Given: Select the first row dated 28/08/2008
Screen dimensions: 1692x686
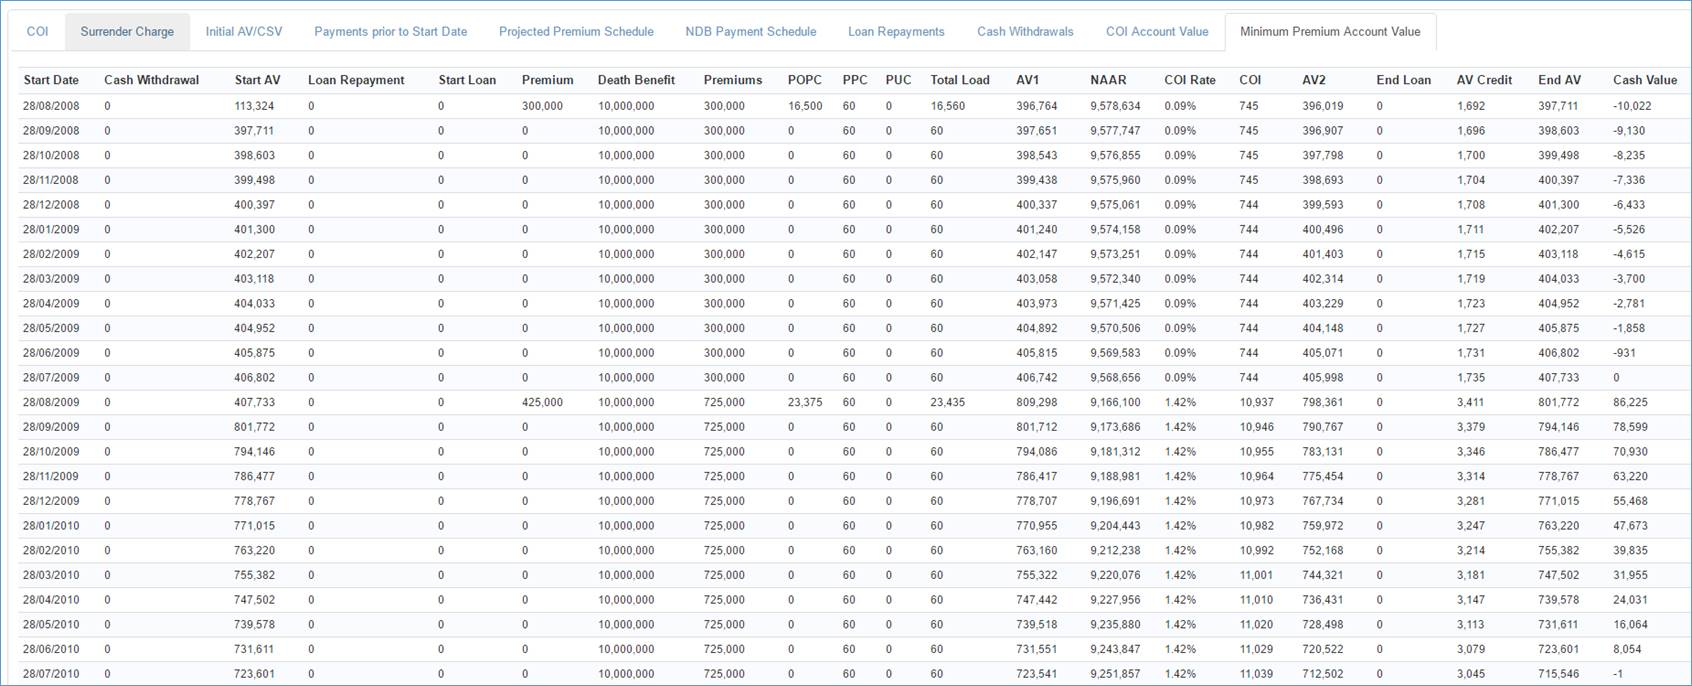Looking at the screenshot, I should pos(51,106).
